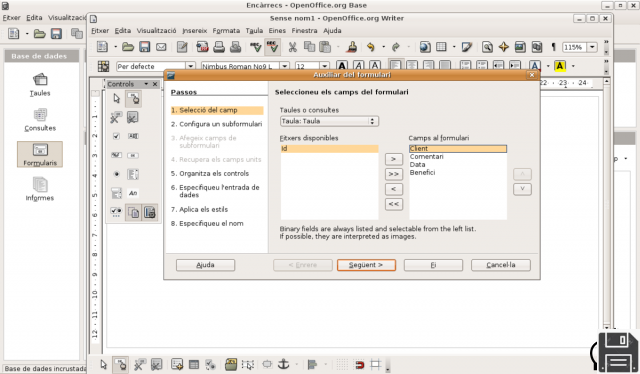Select Taules in Base window sidebar
640x374 pixels.
[40, 85]
